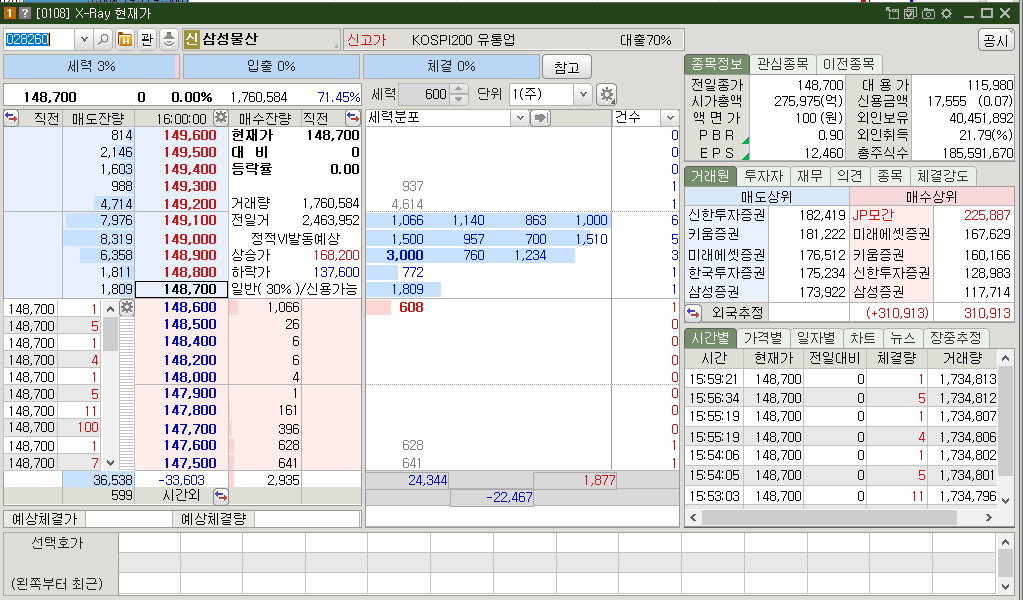
Task: Click the 체결 0% bar
Action: click(x=451, y=67)
